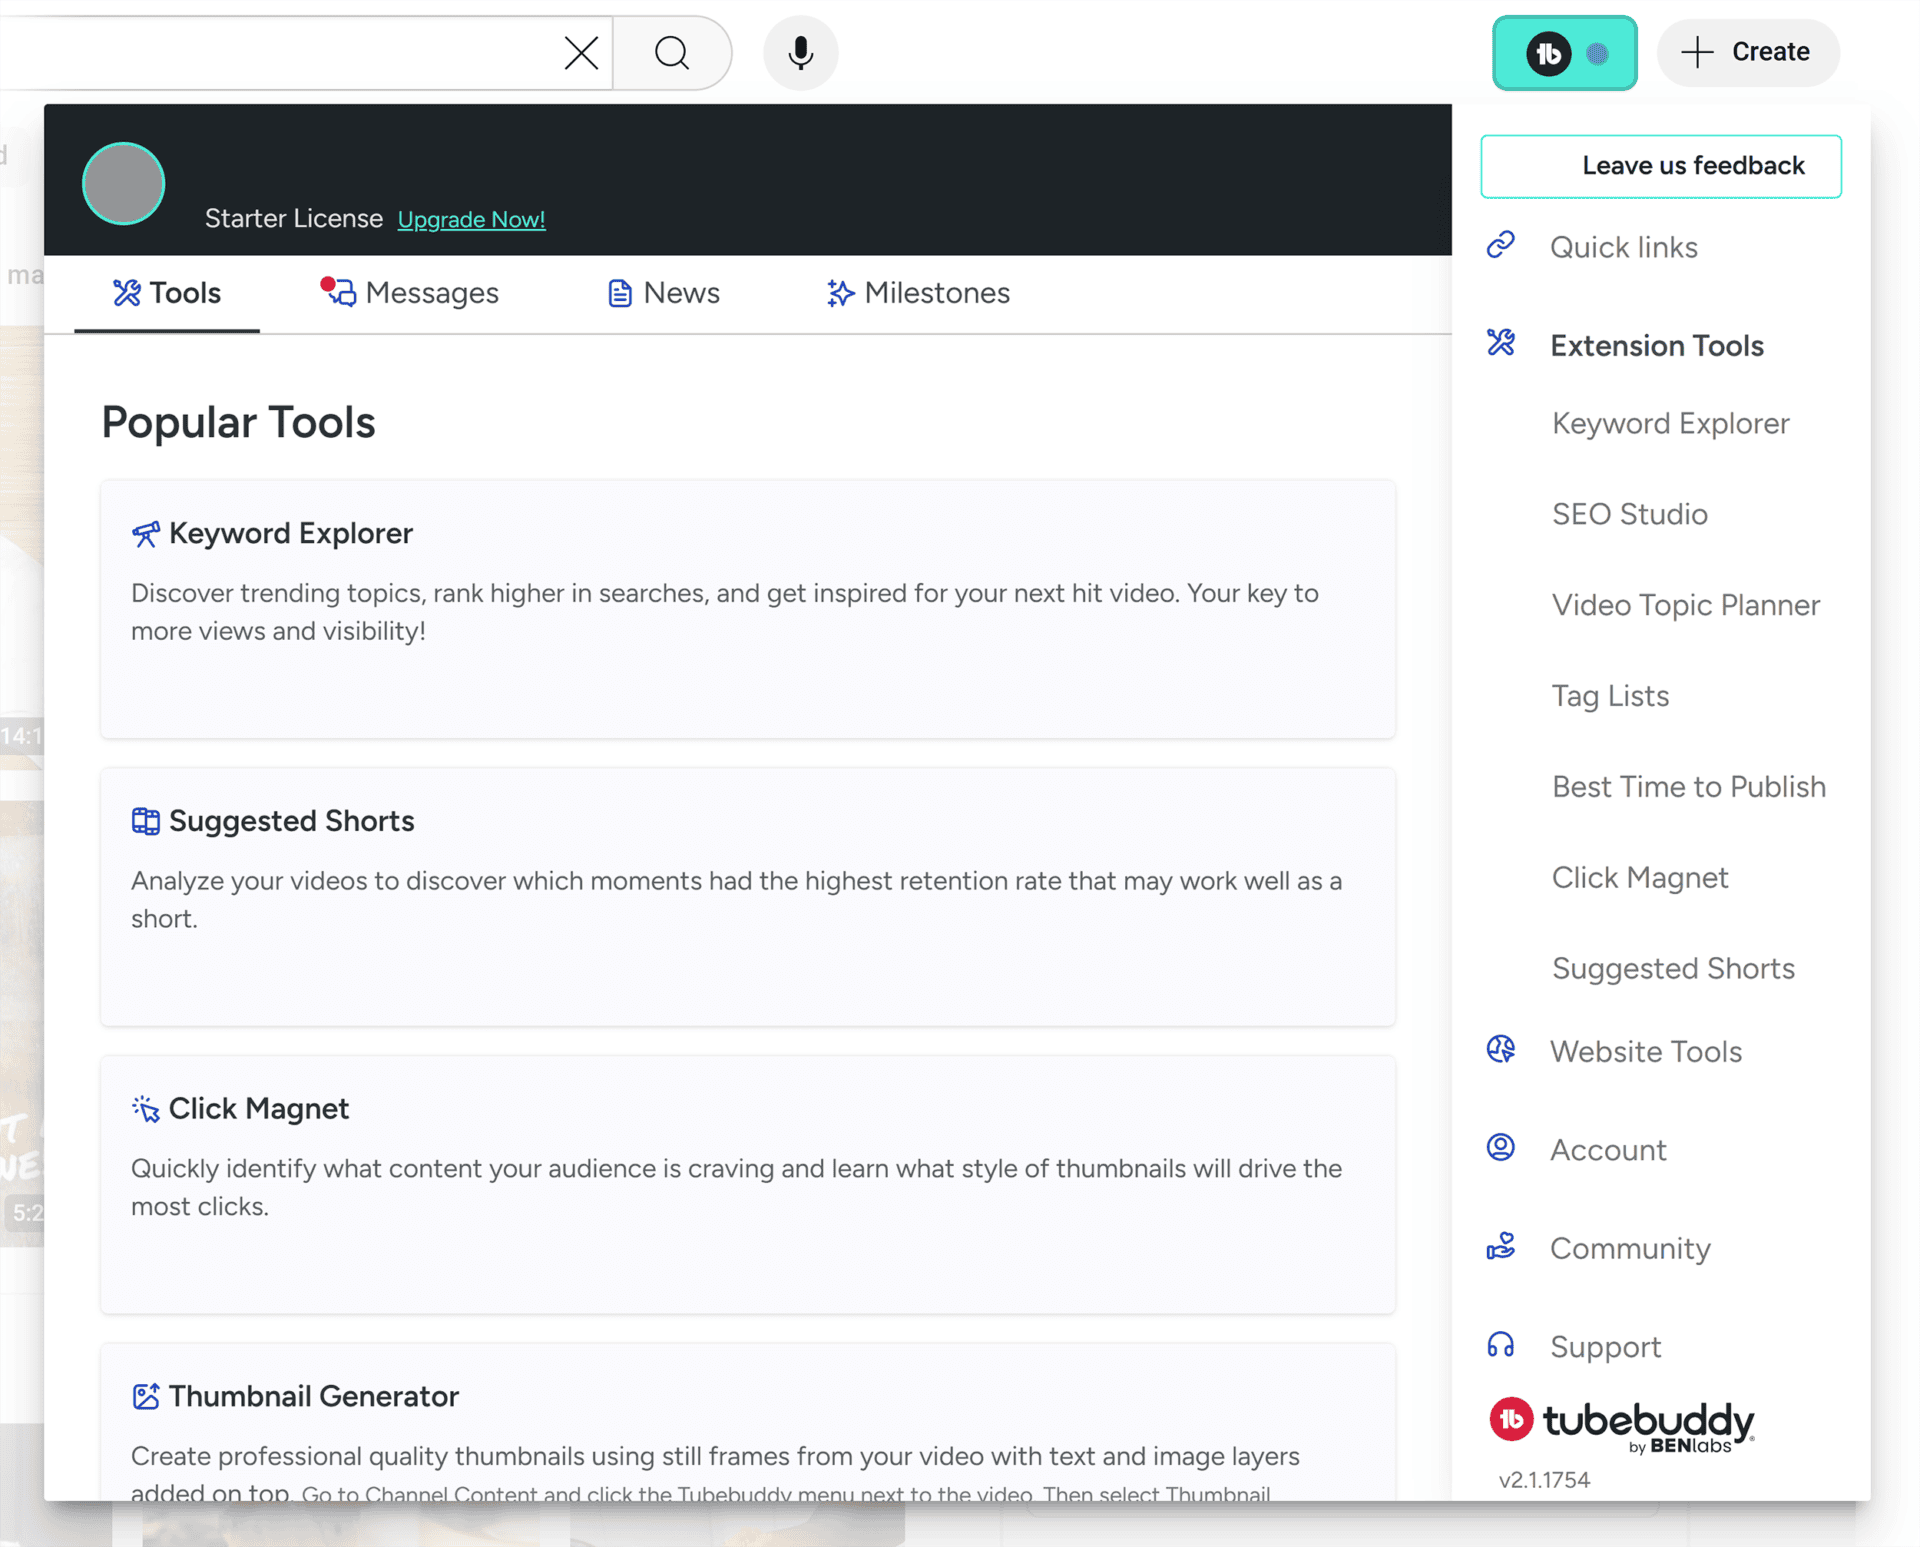Click the Support headset icon

pos(1501,1344)
